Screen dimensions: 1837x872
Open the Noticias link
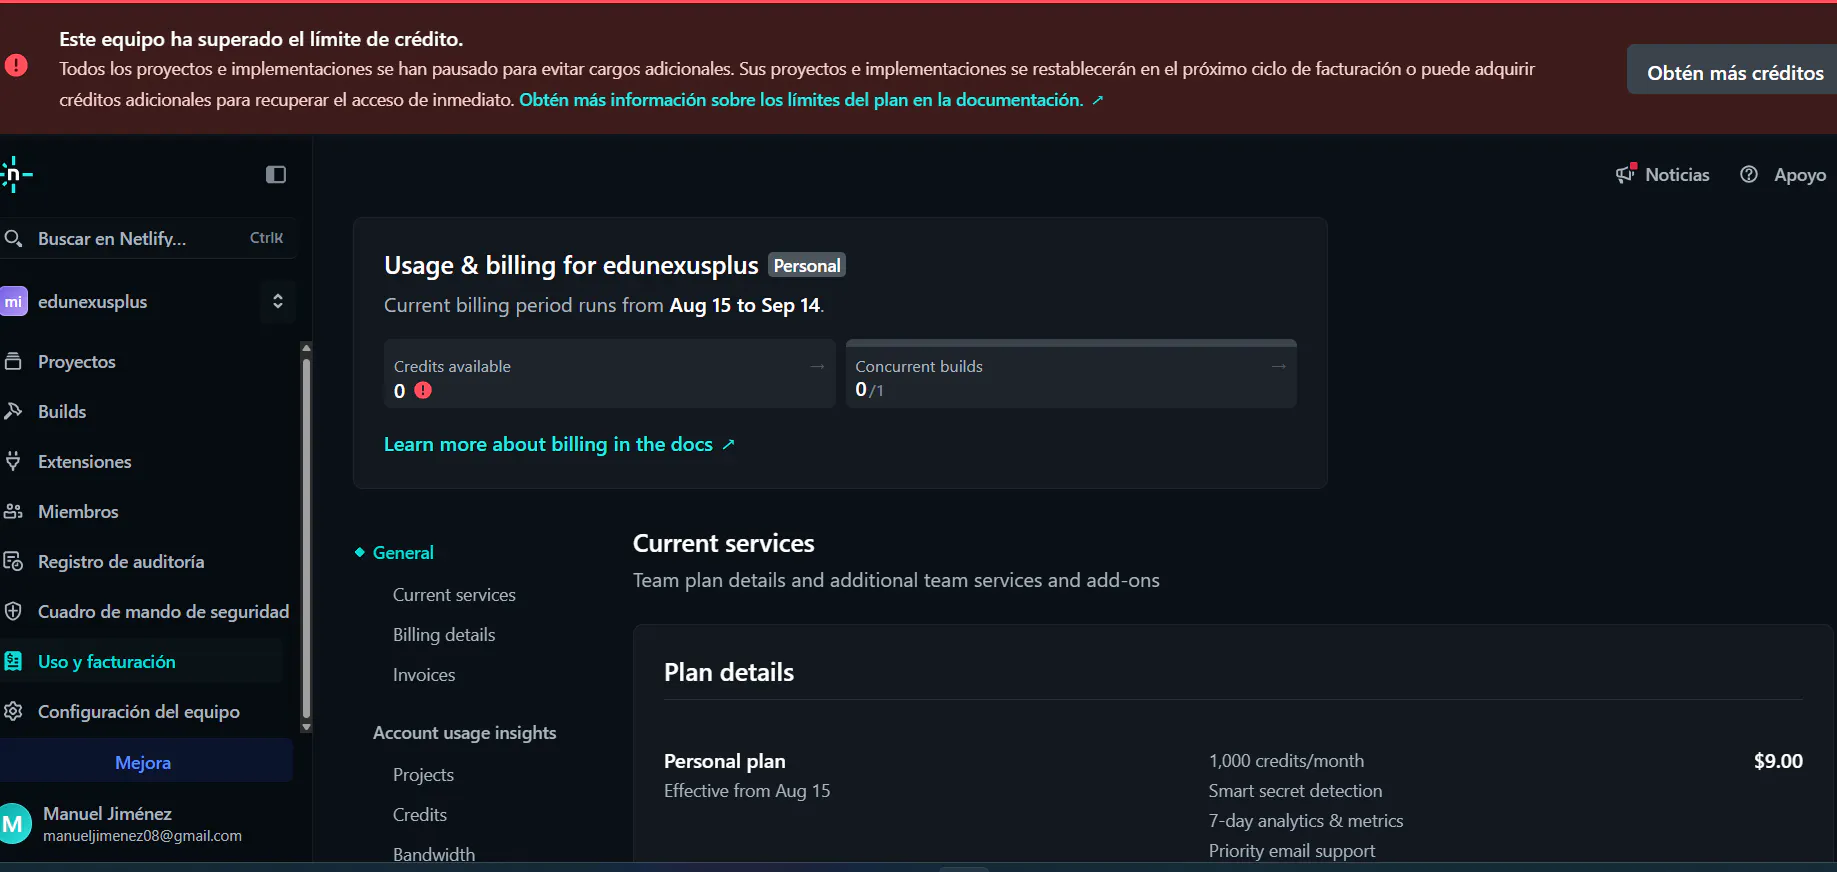click(x=1677, y=174)
